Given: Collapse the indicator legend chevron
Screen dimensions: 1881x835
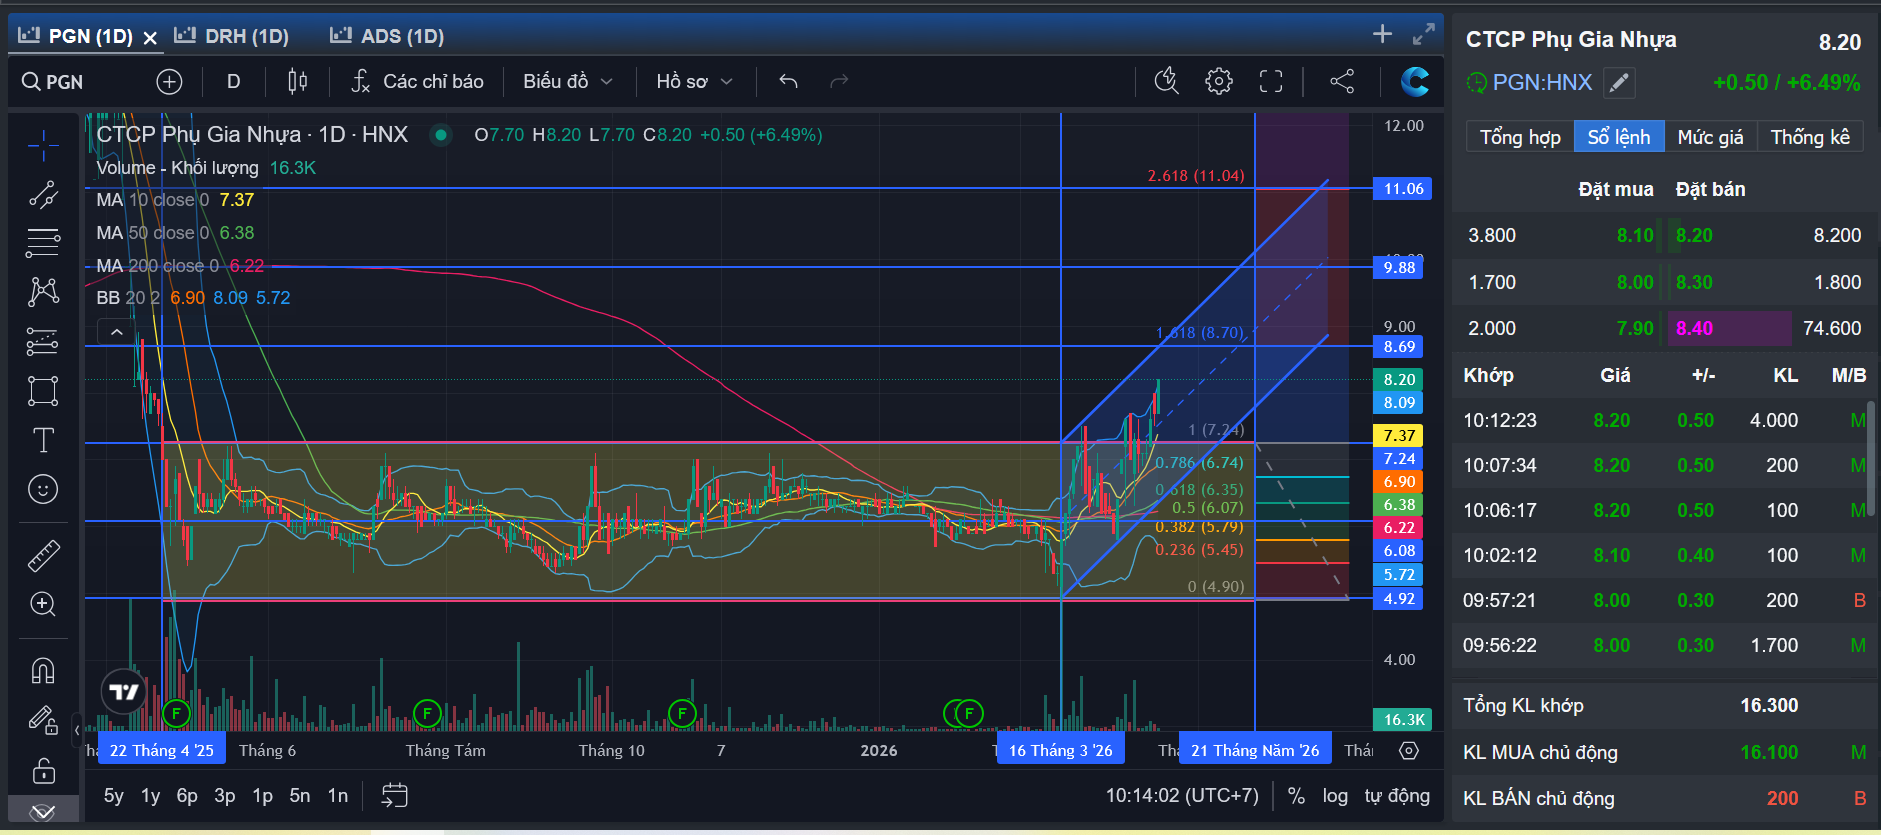Looking at the screenshot, I should (x=117, y=332).
